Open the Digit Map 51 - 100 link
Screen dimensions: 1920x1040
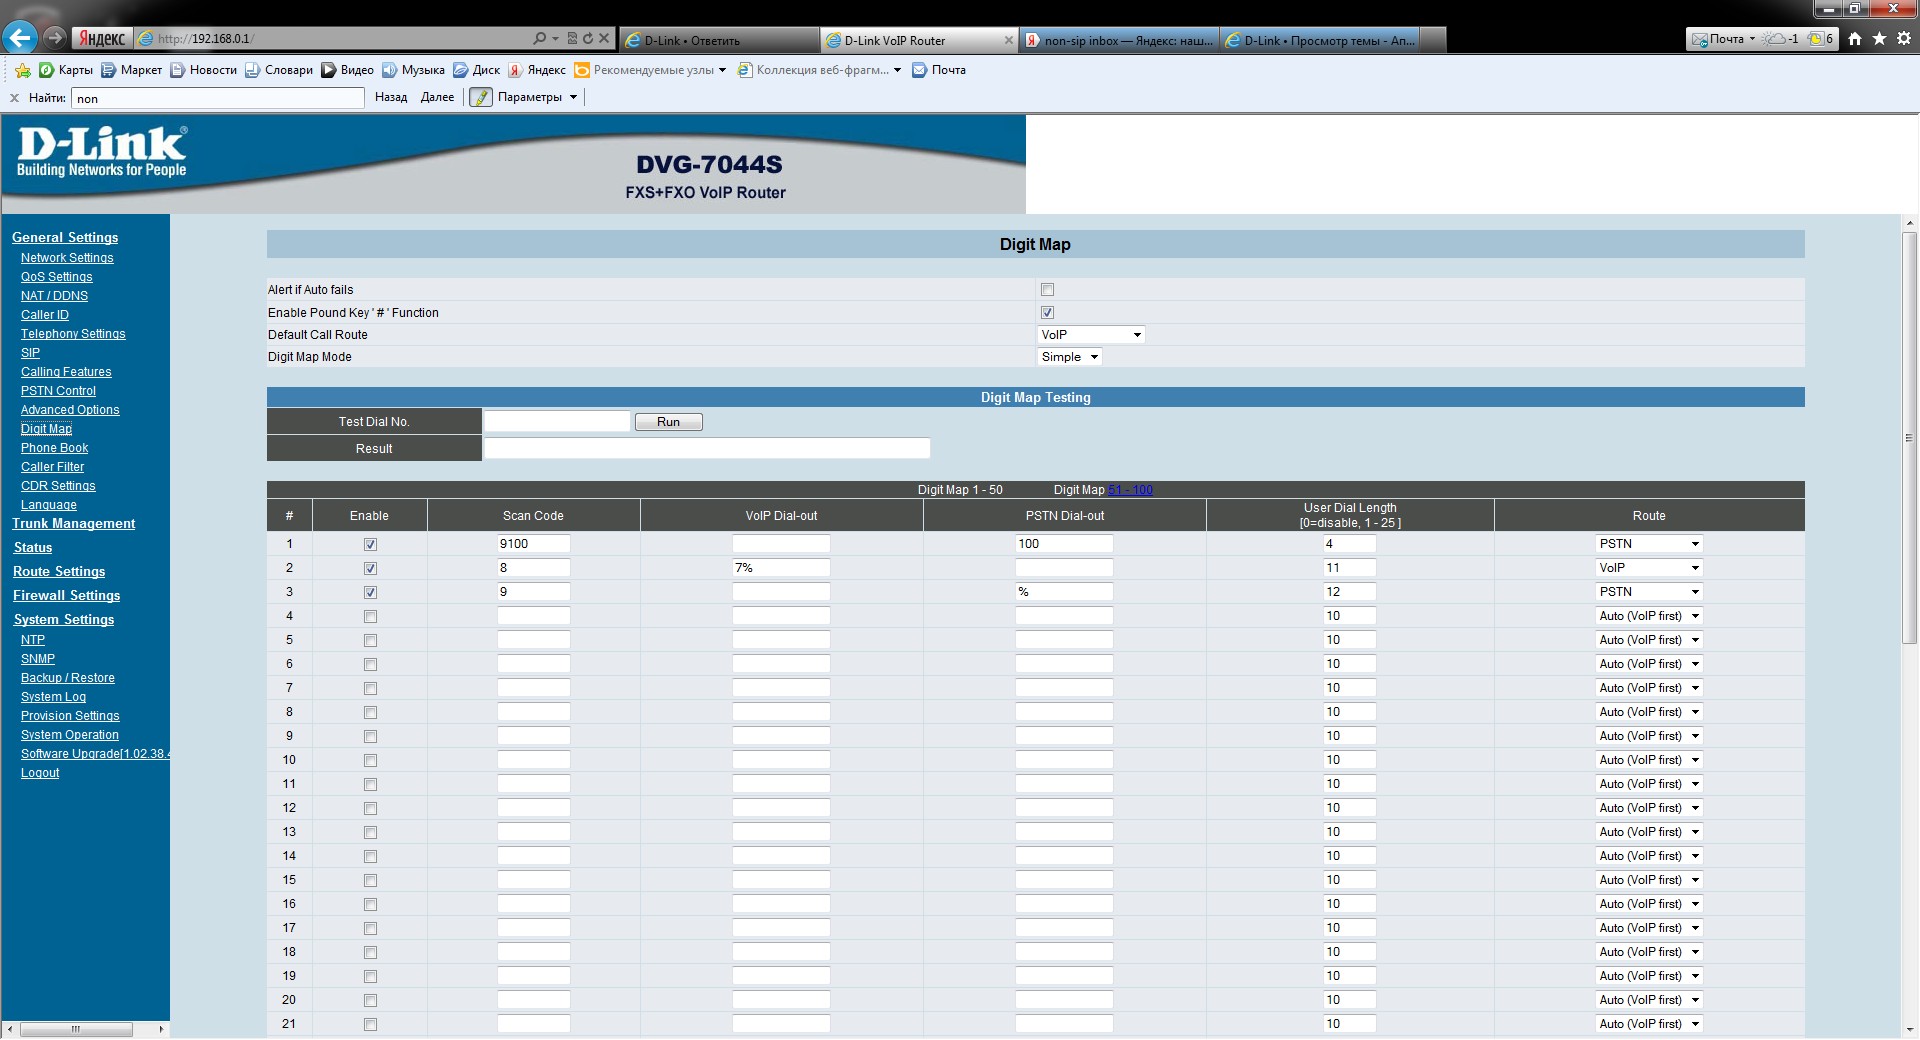(1130, 490)
